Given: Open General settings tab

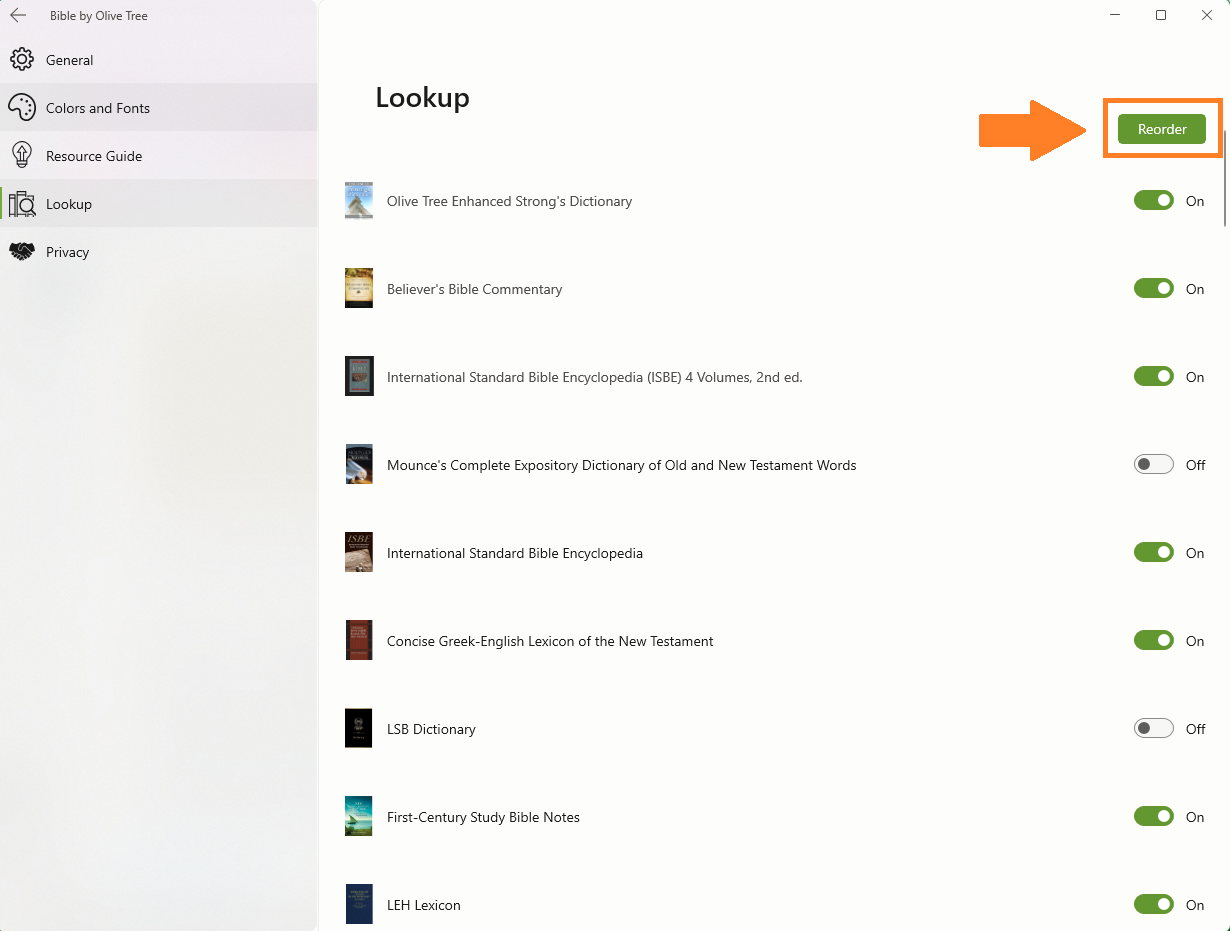Looking at the screenshot, I should [x=159, y=60].
